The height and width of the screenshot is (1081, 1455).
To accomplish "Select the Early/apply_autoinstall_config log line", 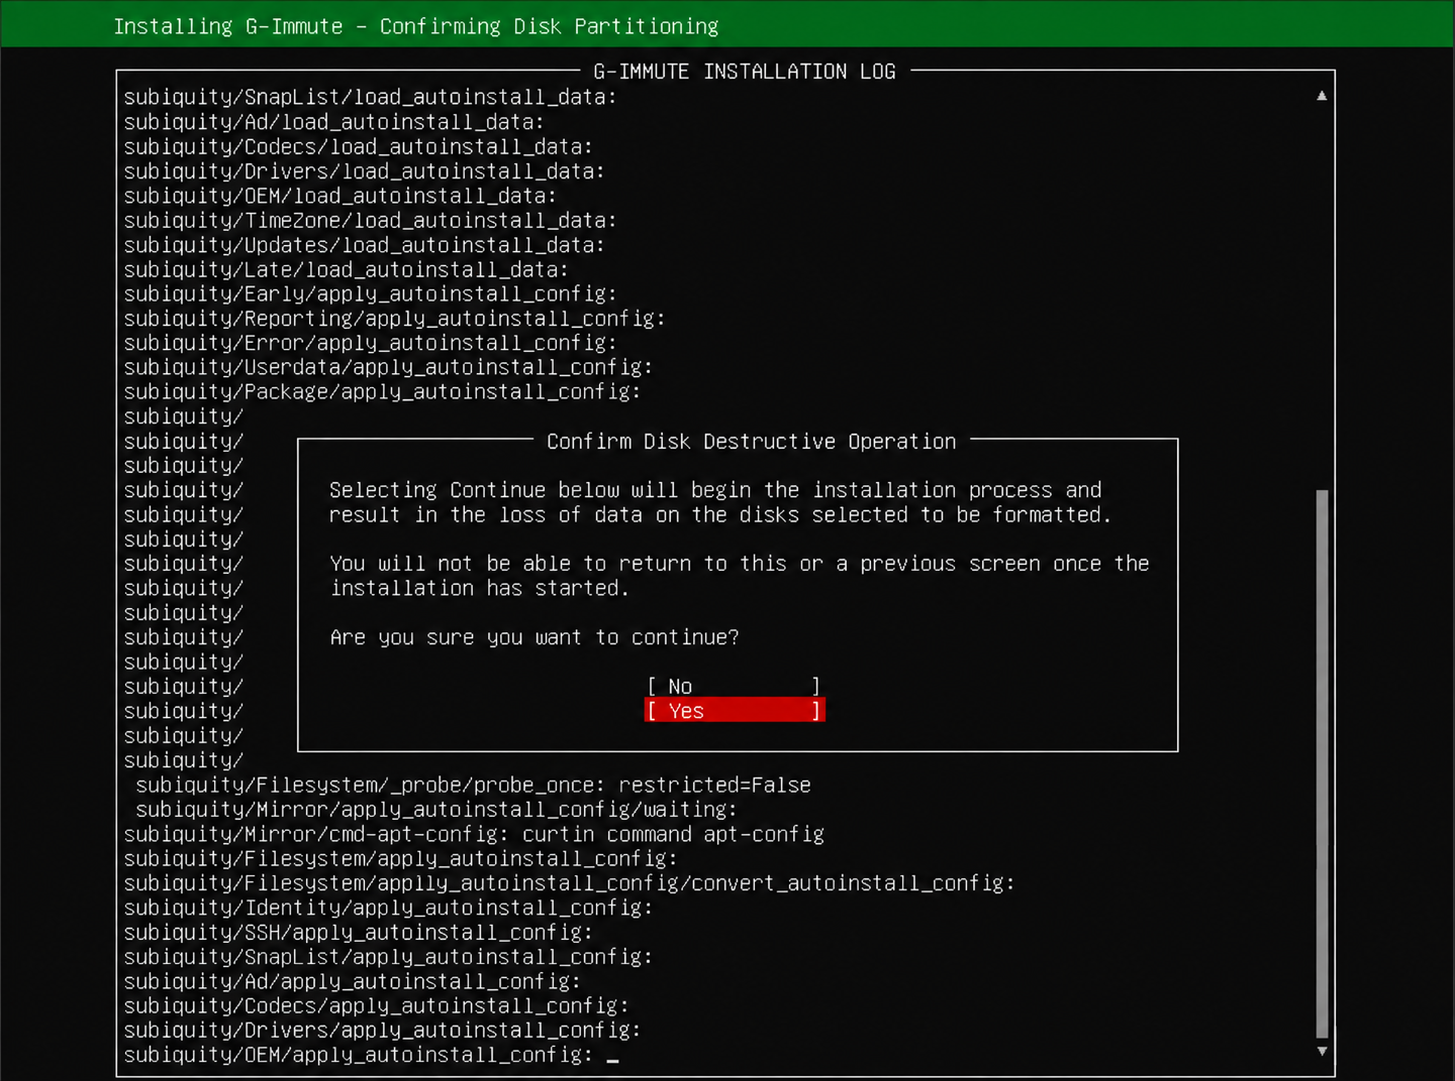I will [x=370, y=294].
